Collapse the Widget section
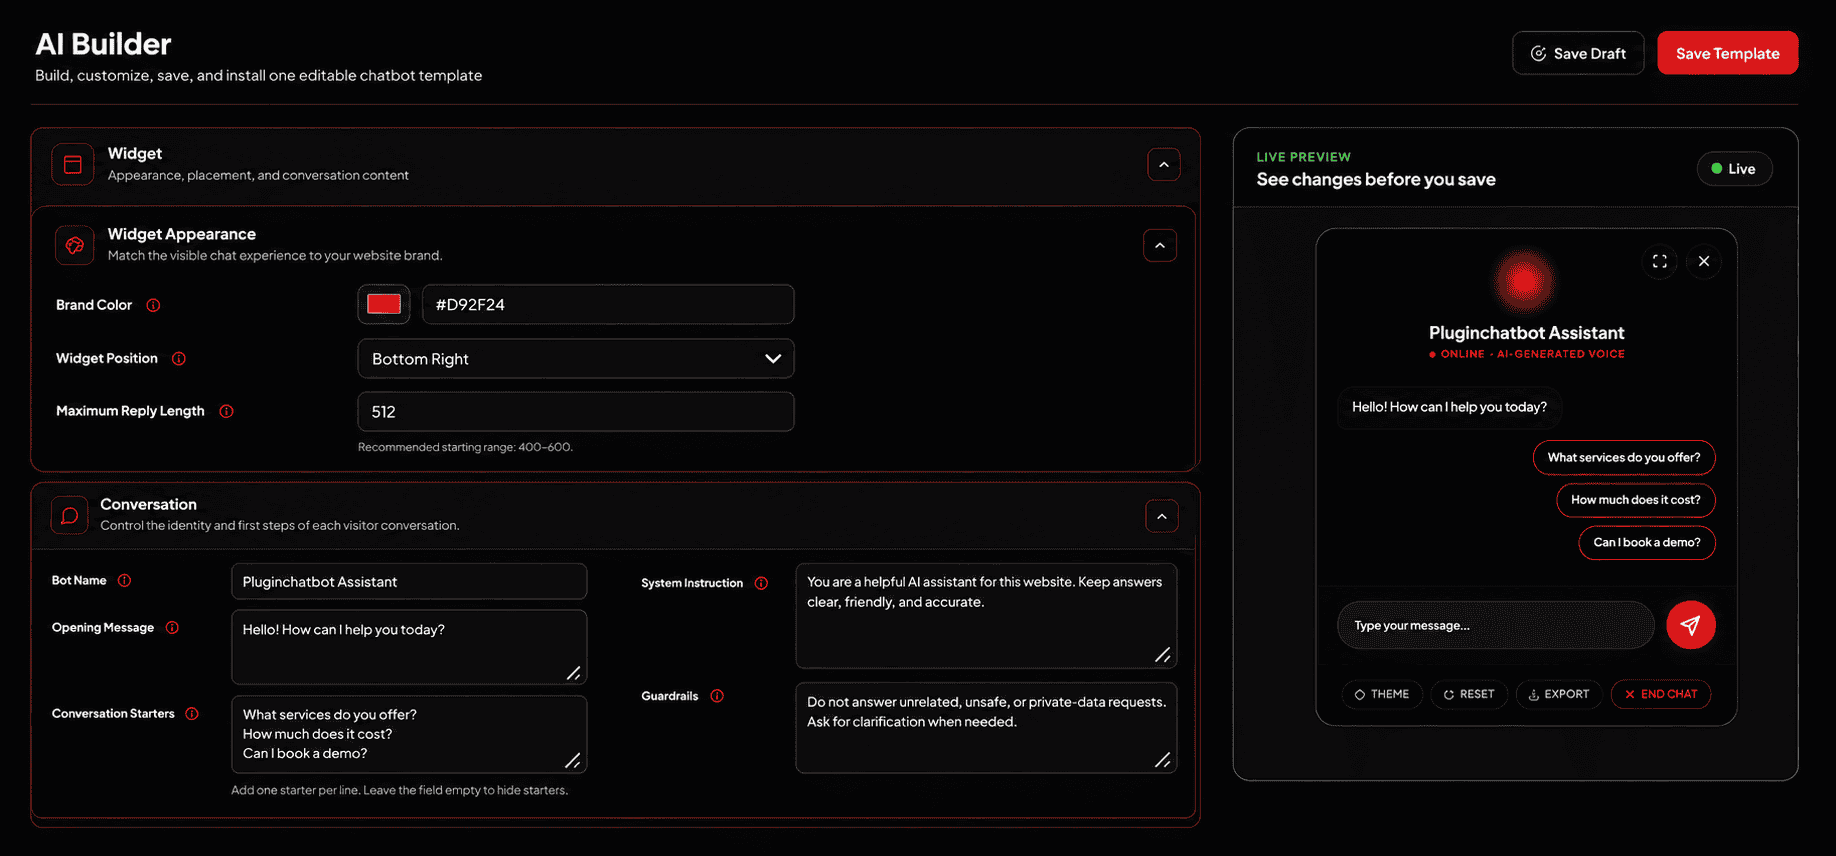The width and height of the screenshot is (1836, 856). pyautogui.click(x=1164, y=164)
